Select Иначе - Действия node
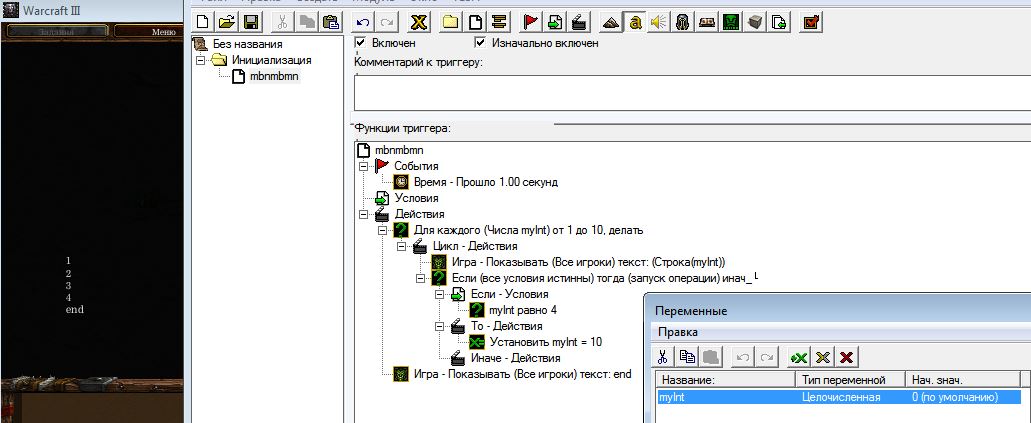Viewport: 1031px width, 423px height. [516, 359]
